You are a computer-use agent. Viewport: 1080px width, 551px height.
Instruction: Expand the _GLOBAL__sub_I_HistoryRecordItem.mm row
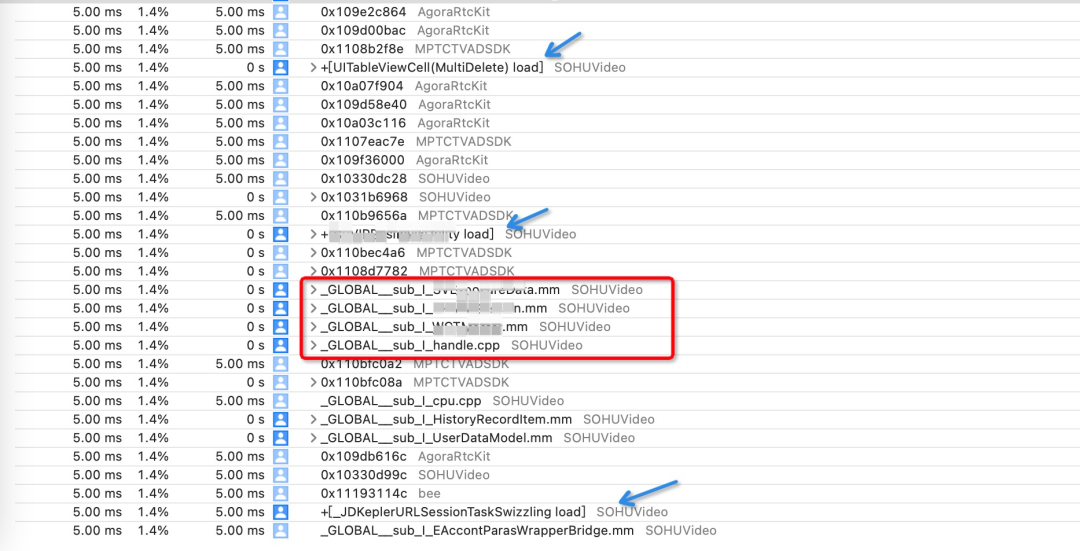pos(313,419)
